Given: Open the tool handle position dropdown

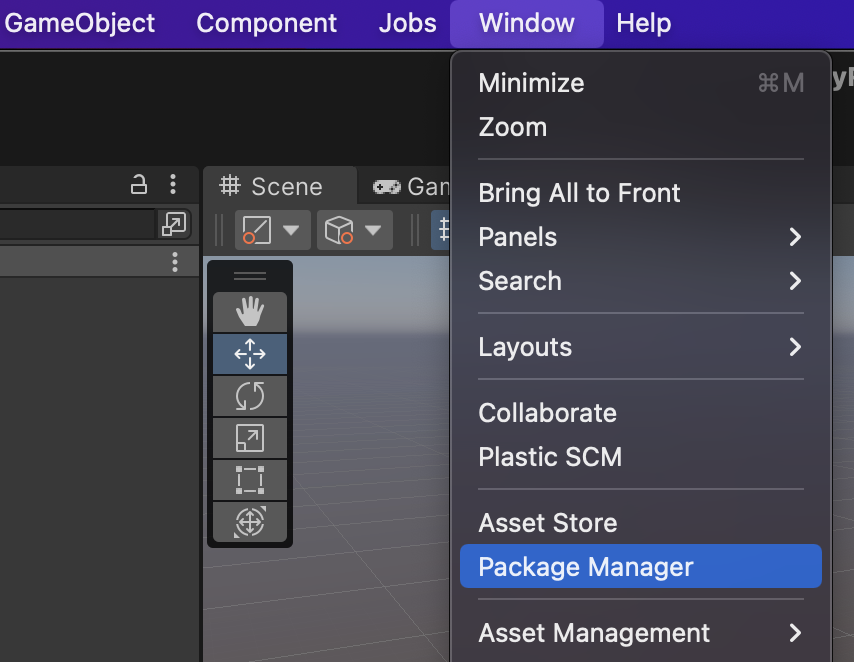Looking at the screenshot, I should coord(268,230).
